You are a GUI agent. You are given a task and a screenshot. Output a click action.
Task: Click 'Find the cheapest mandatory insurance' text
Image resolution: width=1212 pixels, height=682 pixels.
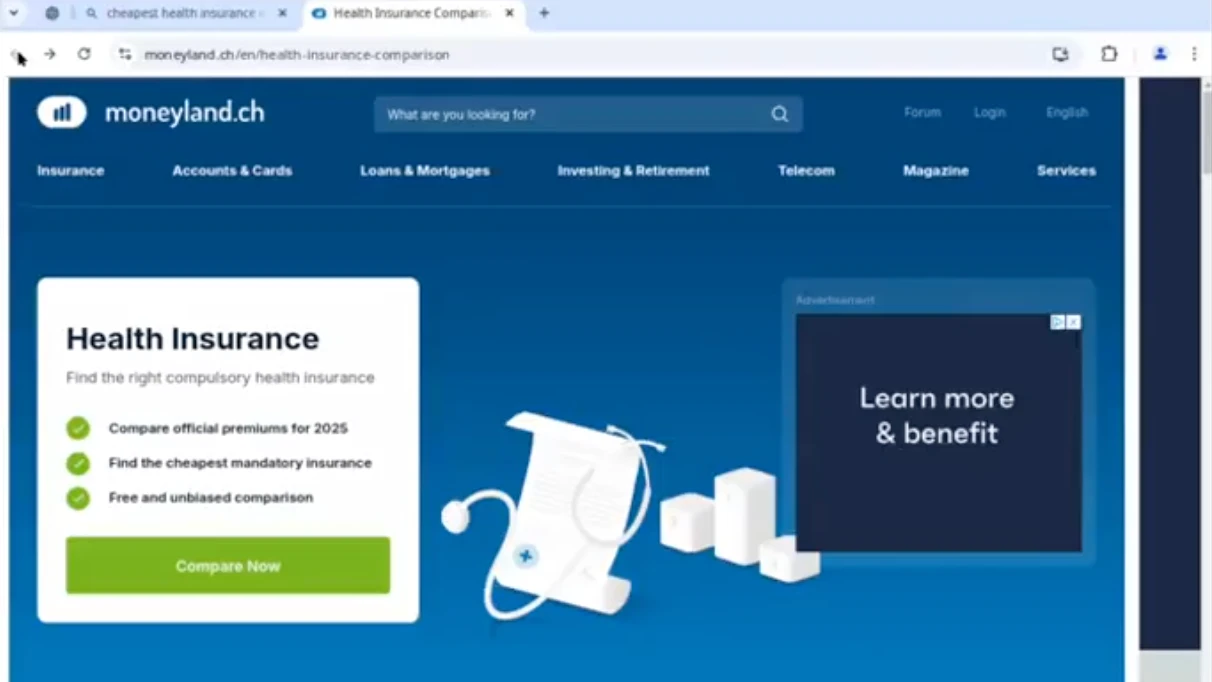pyautogui.click(x=240, y=463)
